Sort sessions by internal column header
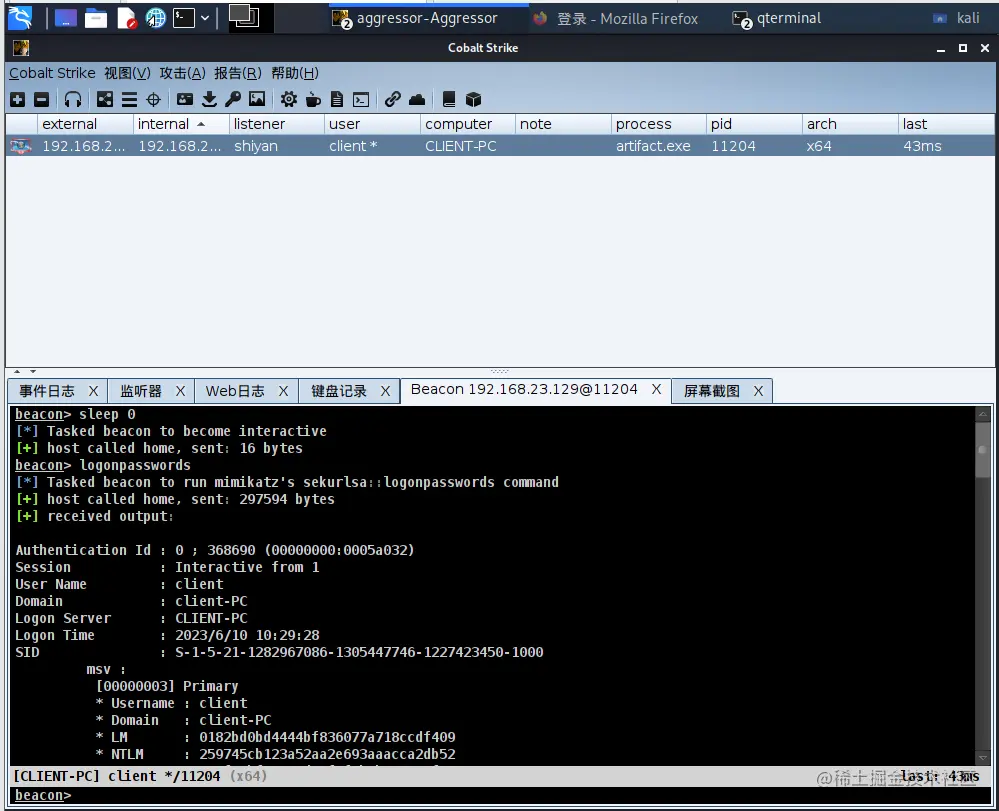 click(181, 124)
